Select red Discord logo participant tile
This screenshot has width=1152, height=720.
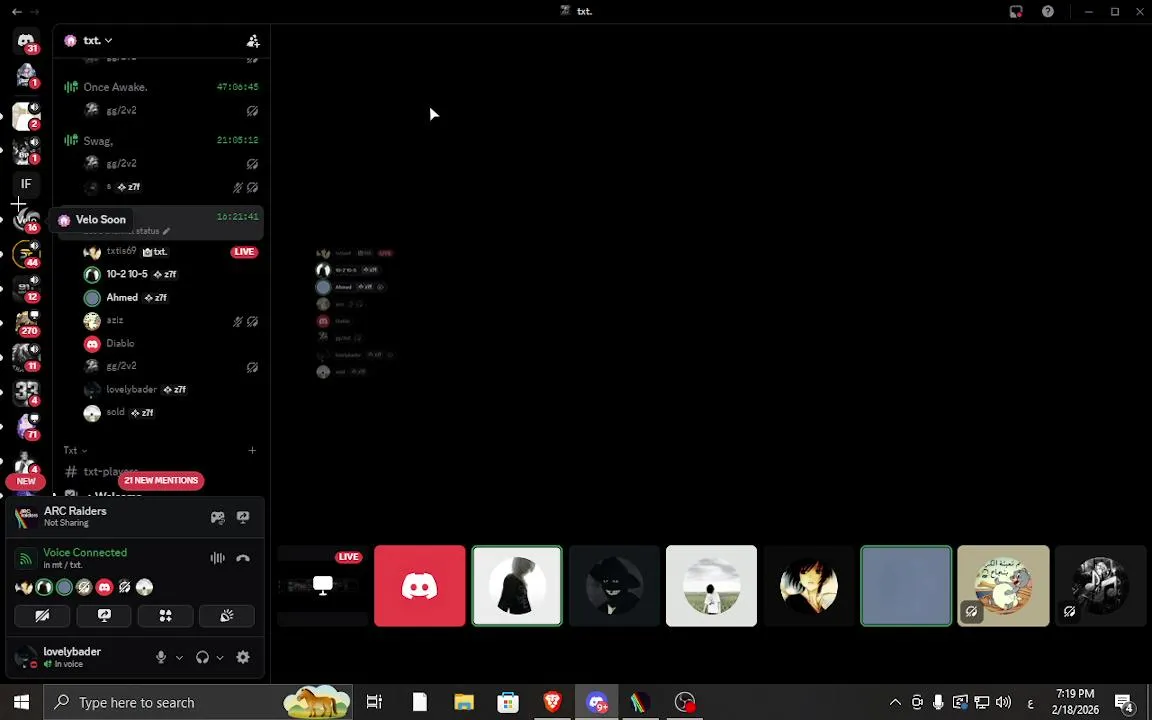click(x=420, y=586)
